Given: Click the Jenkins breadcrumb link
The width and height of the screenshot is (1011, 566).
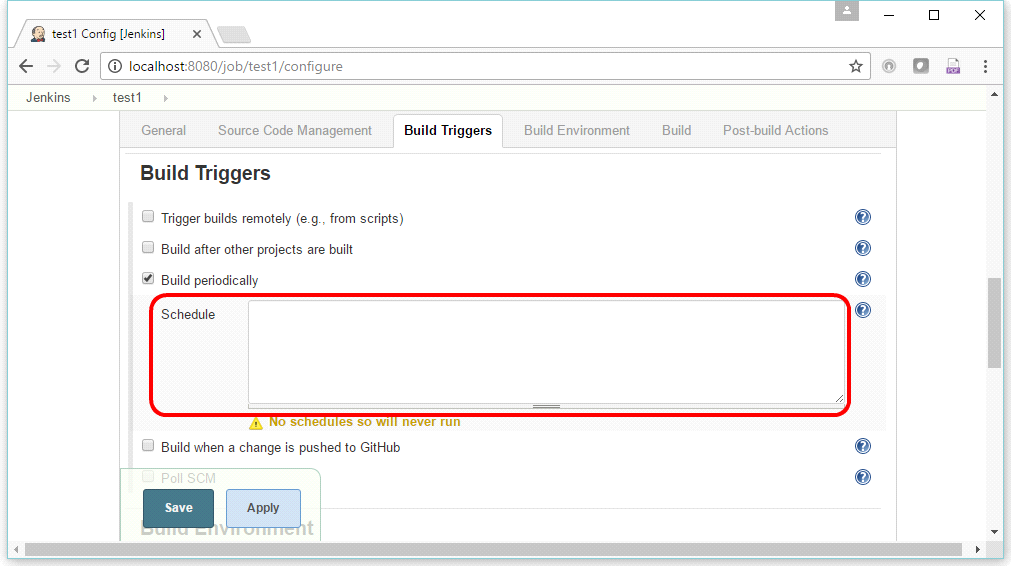Looking at the screenshot, I should coord(48,97).
